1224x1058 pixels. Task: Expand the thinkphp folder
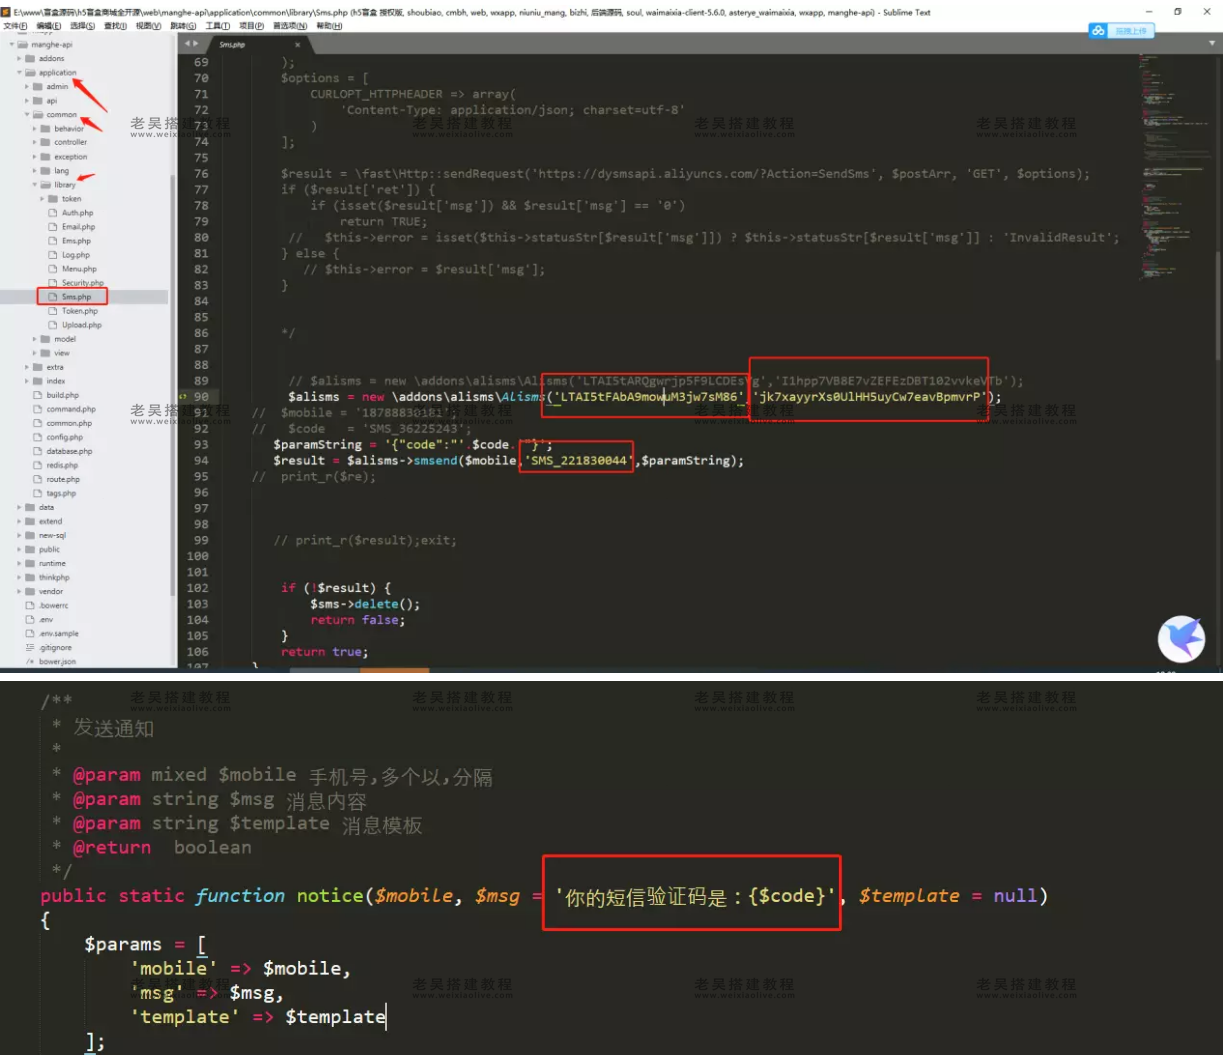[x=19, y=578]
